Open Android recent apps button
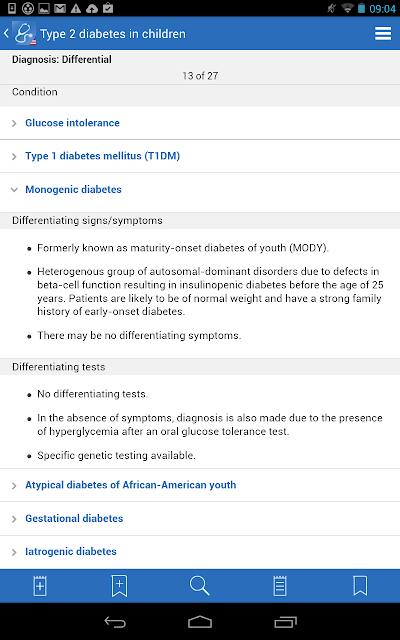The width and height of the screenshot is (400, 640). (x=285, y=622)
